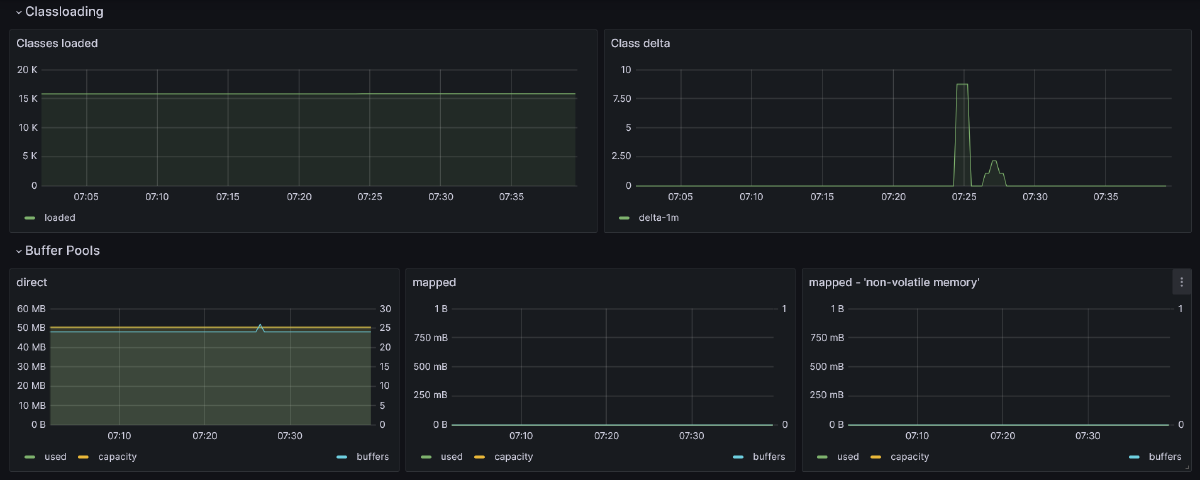Viewport: 1200px width, 480px height.
Task: Open the menu of the non-volatile memory panel
Action: 1181,283
